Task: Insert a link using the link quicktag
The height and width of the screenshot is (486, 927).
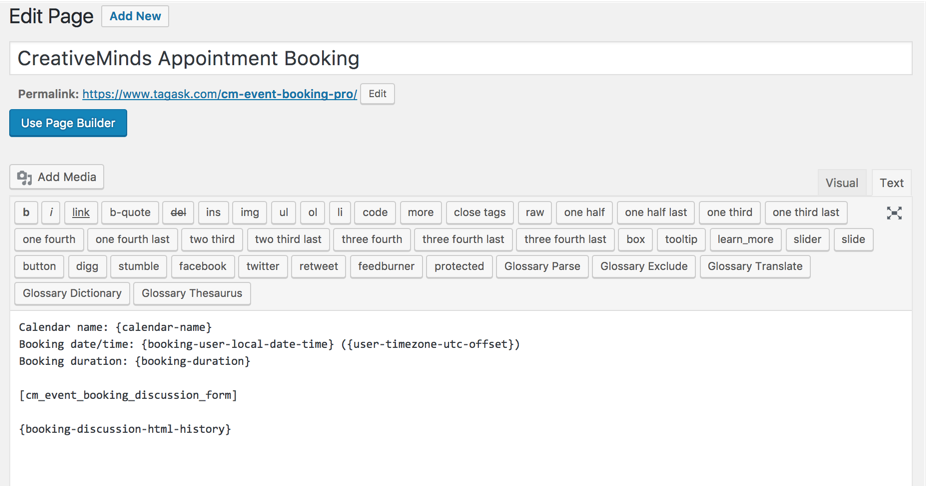Action: [81, 212]
